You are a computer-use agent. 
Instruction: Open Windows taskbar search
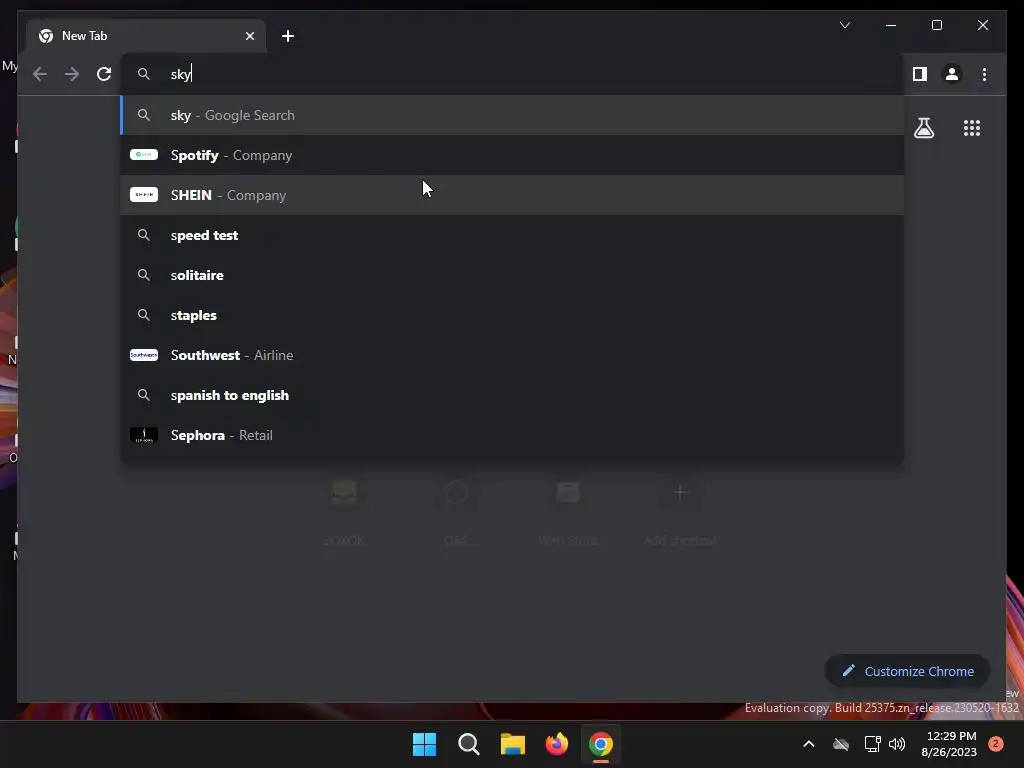468,744
